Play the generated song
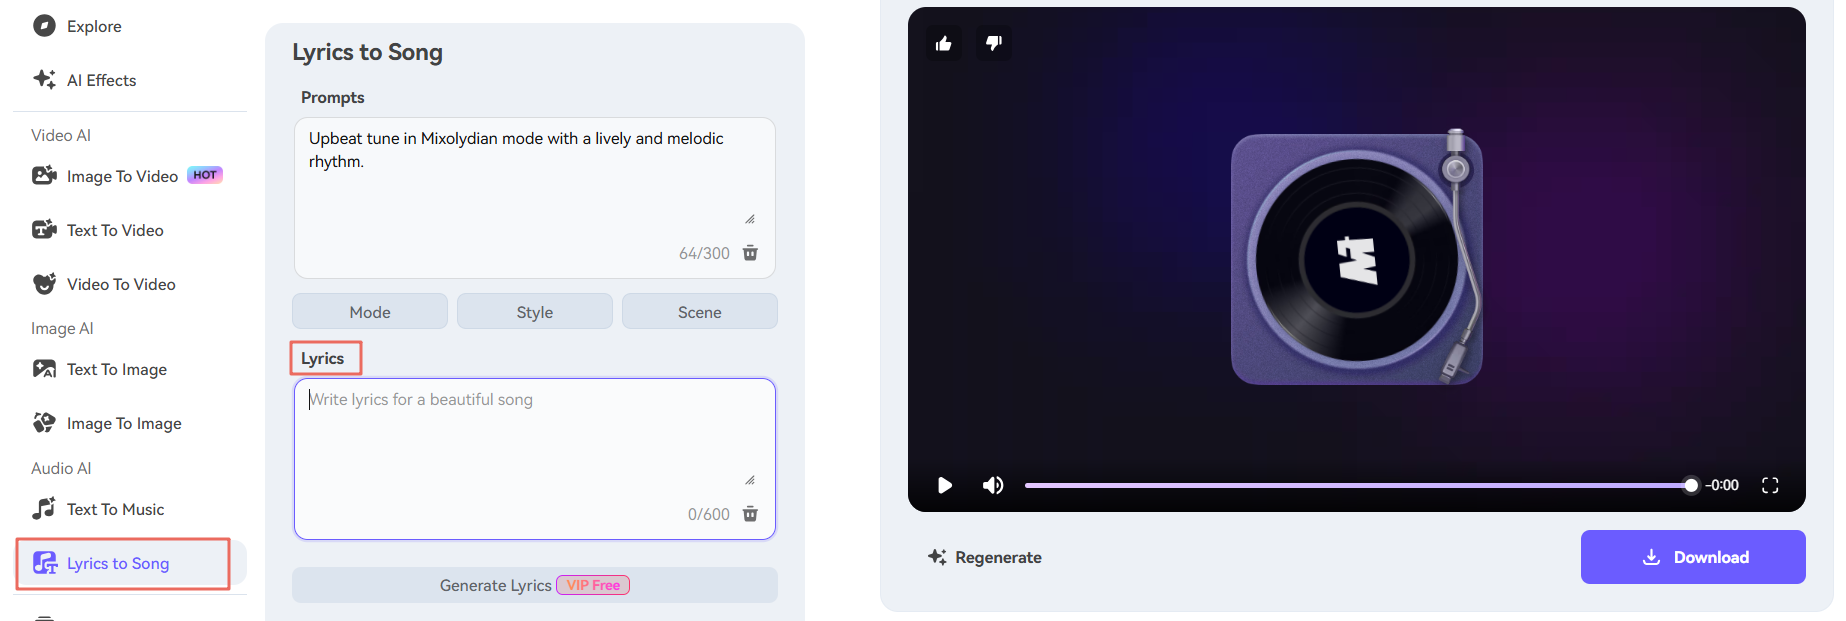 944,485
